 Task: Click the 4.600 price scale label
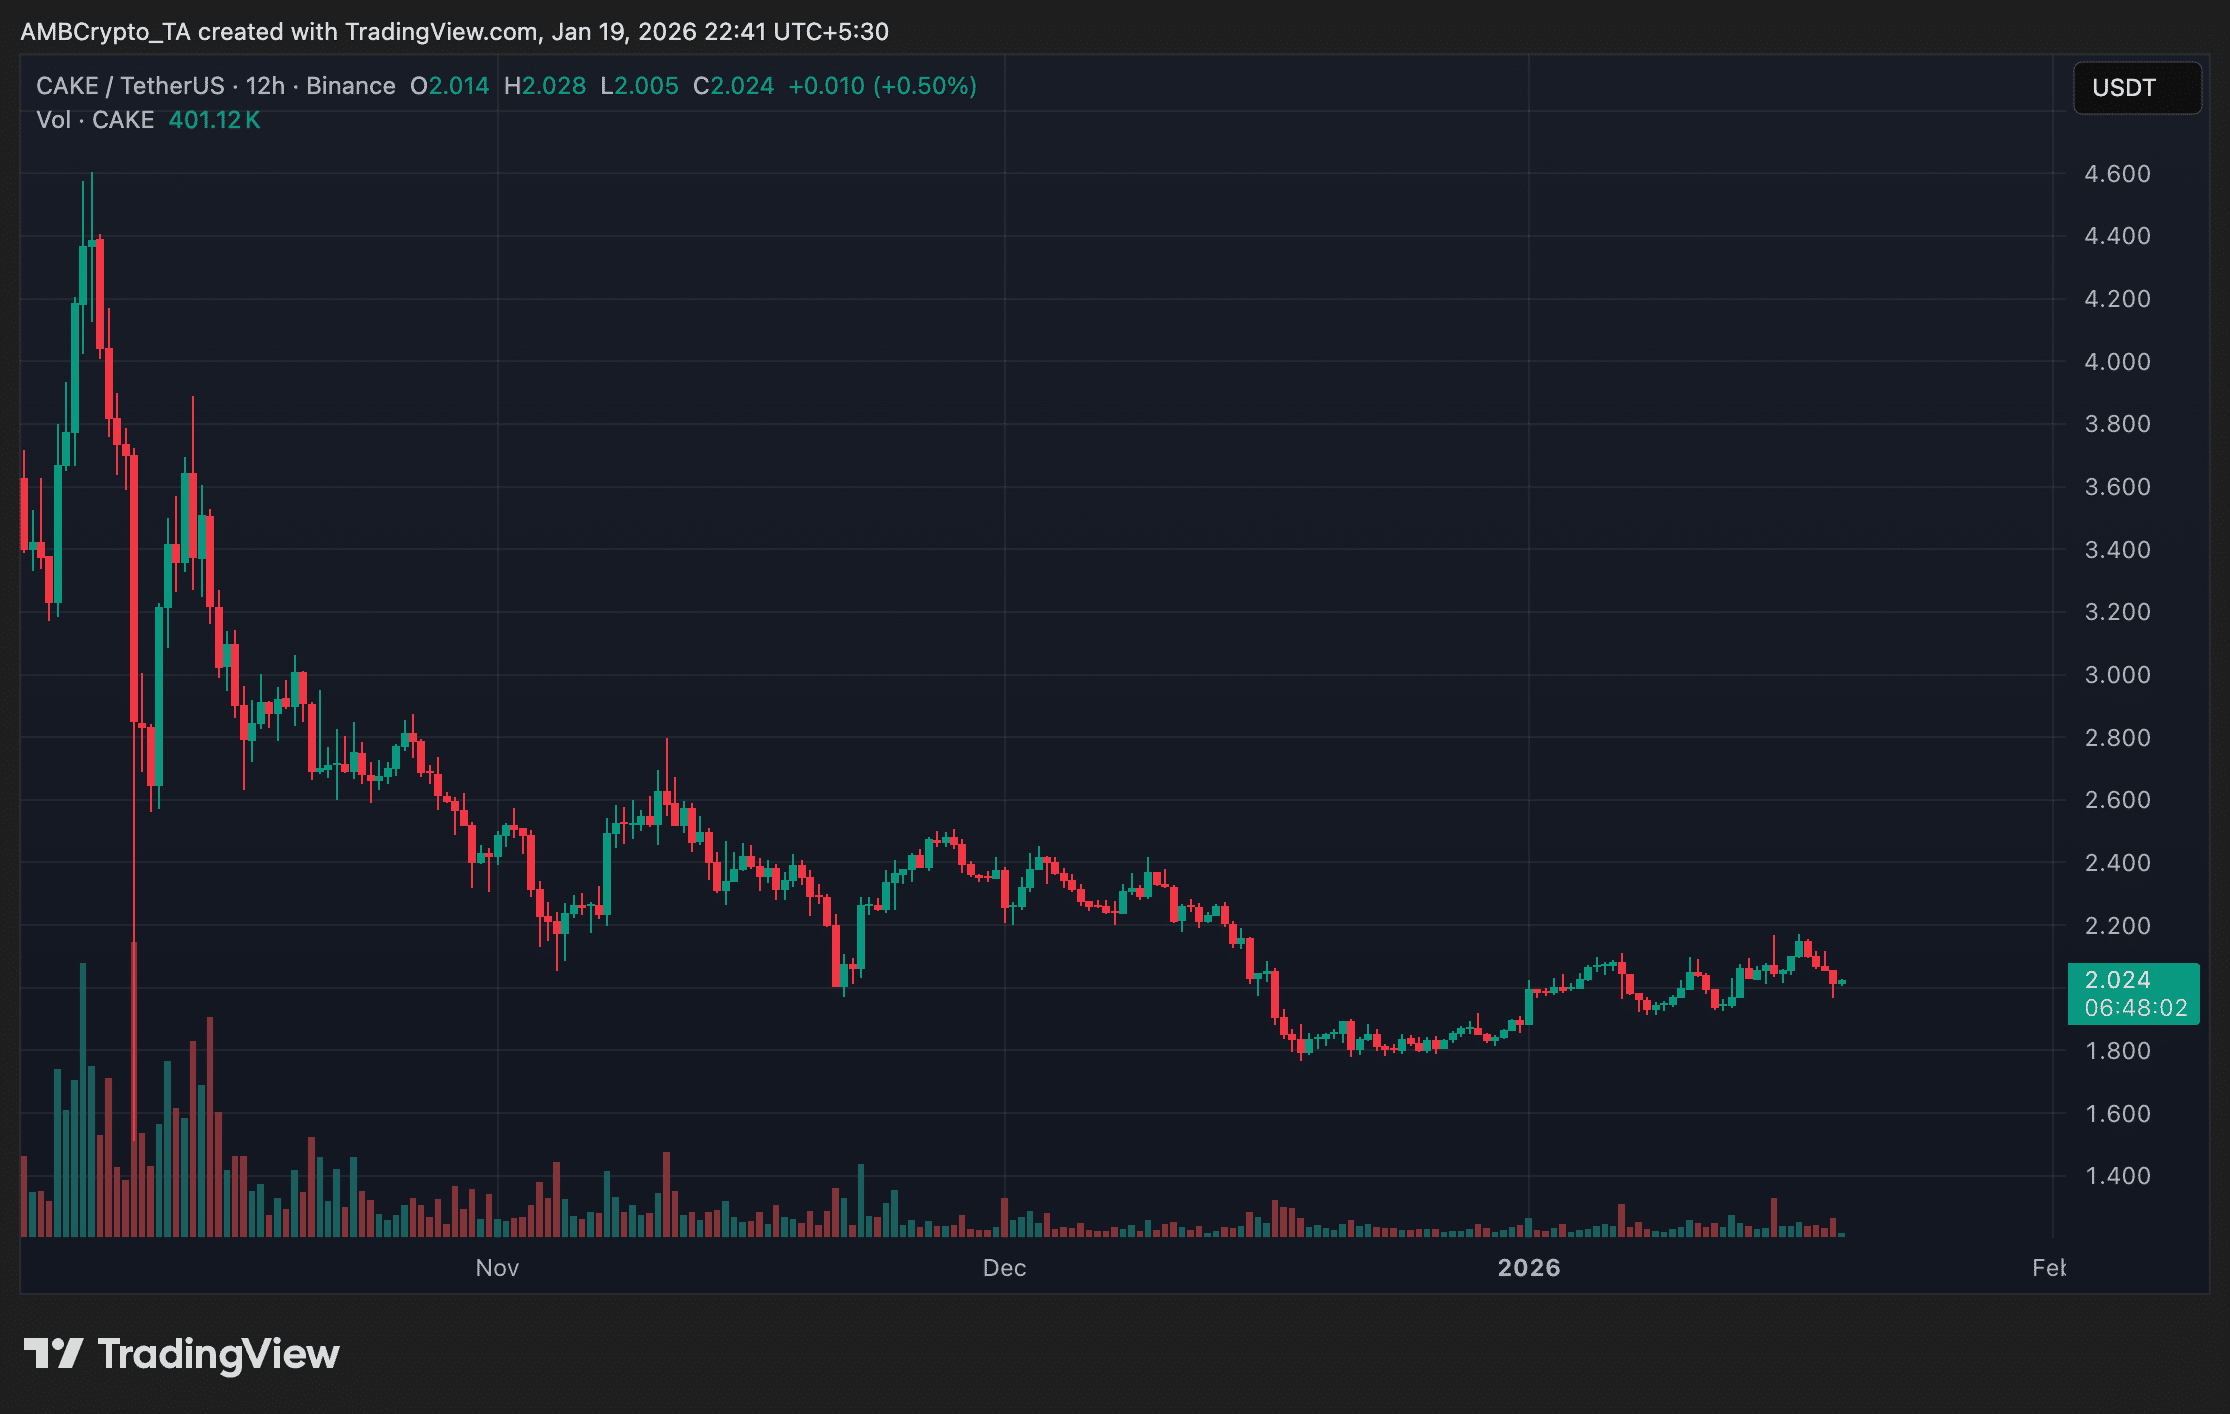pyautogui.click(x=2117, y=174)
